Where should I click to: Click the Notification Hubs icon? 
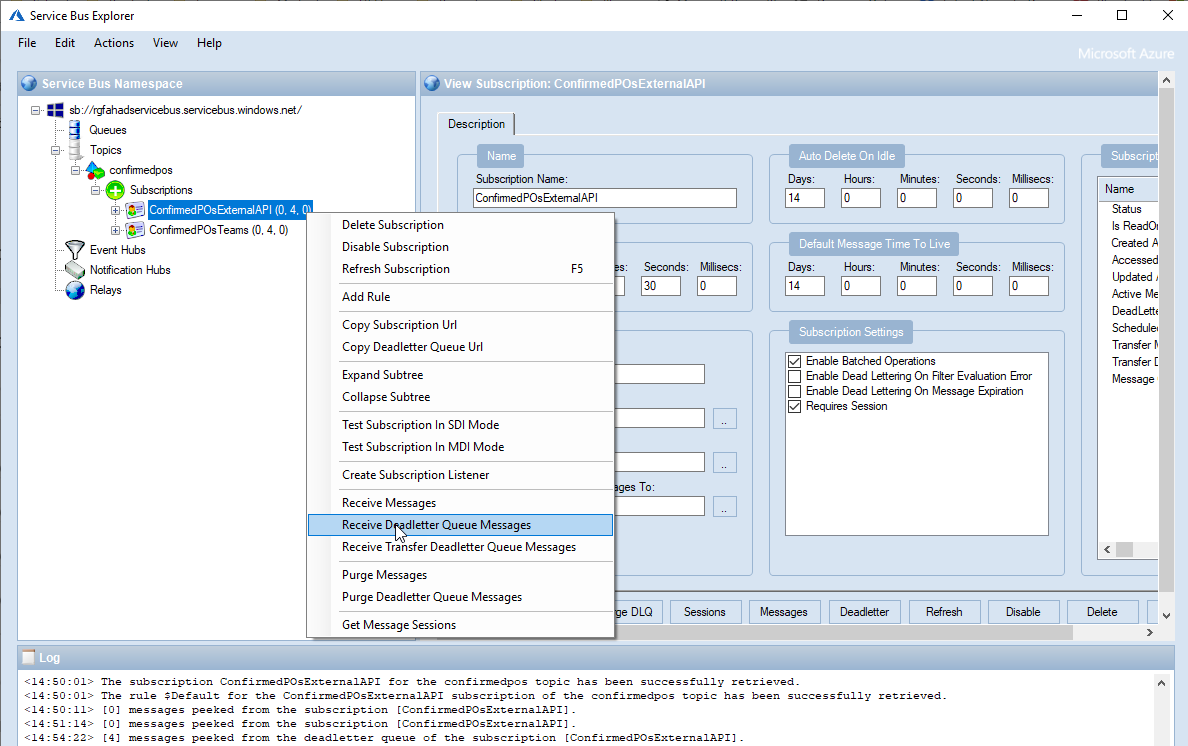click(74, 270)
